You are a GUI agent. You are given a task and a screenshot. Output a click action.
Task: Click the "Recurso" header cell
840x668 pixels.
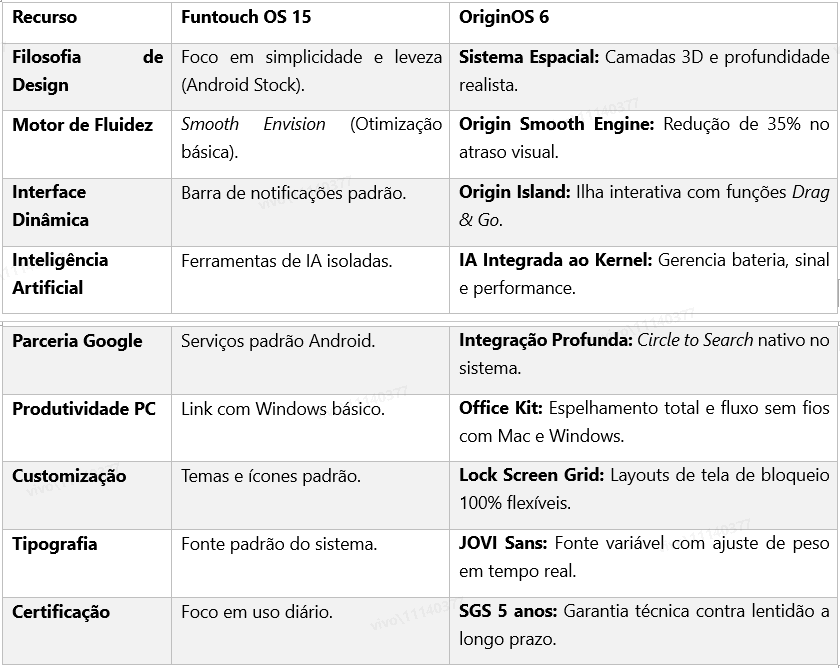point(44,17)
